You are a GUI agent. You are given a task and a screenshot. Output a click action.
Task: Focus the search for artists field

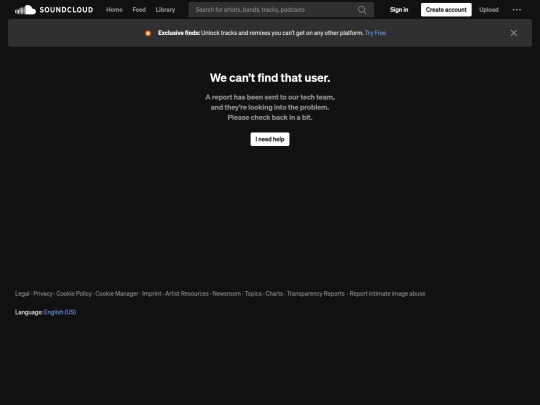click(x=281, y=10)
